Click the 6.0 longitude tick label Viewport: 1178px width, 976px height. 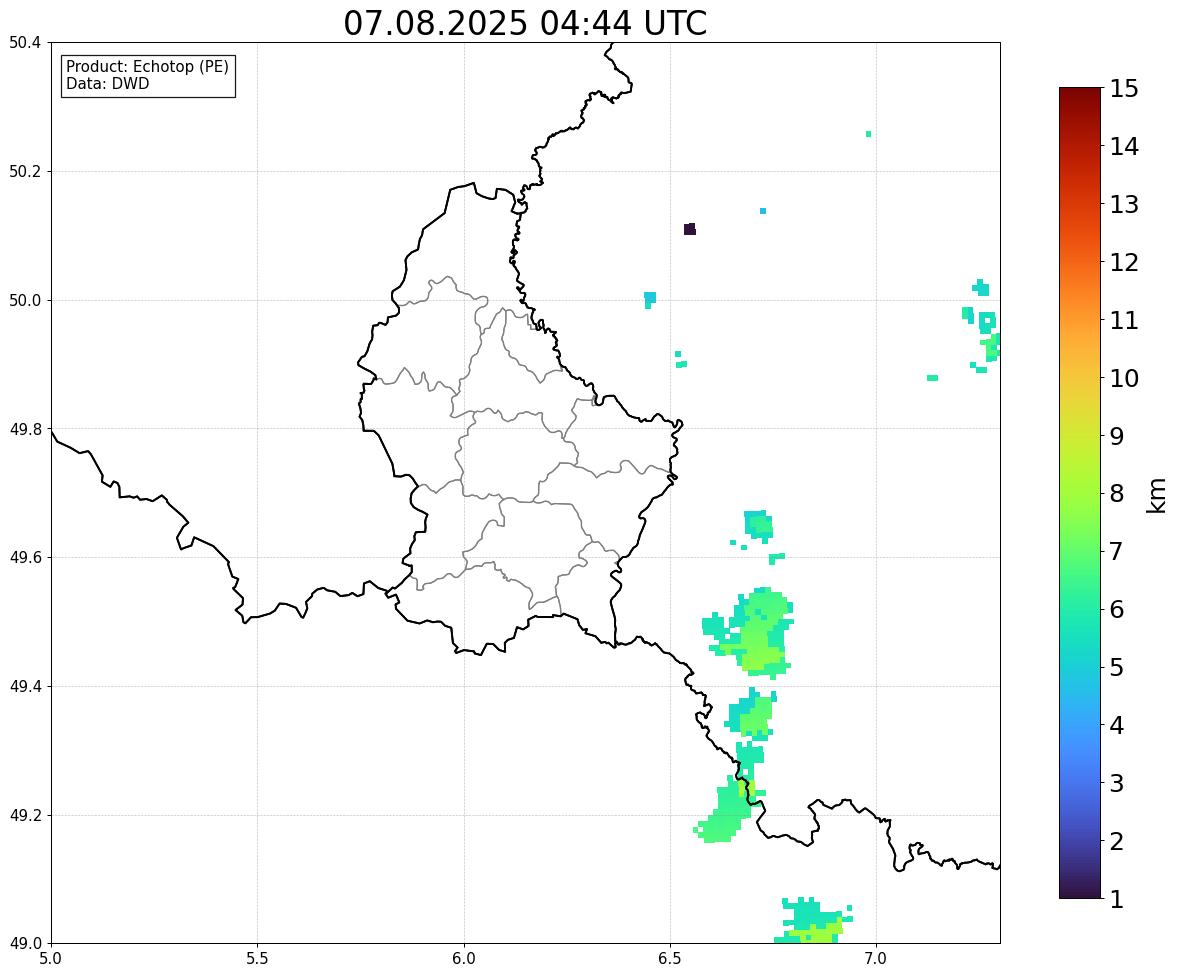tap(464, 959)
